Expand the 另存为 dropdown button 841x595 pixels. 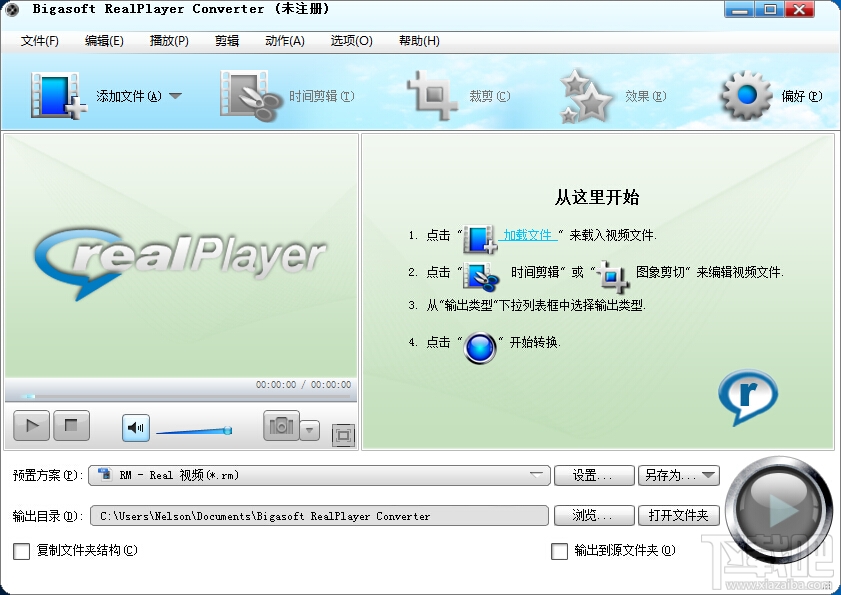(x=679, y=475)
